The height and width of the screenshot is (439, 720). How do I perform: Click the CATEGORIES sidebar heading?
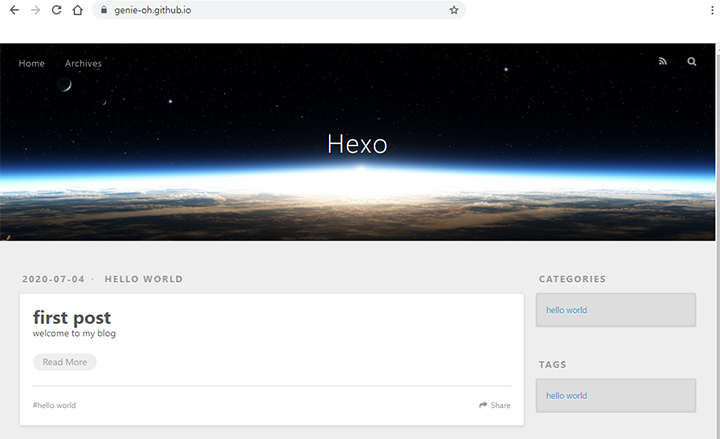point(572,279)
